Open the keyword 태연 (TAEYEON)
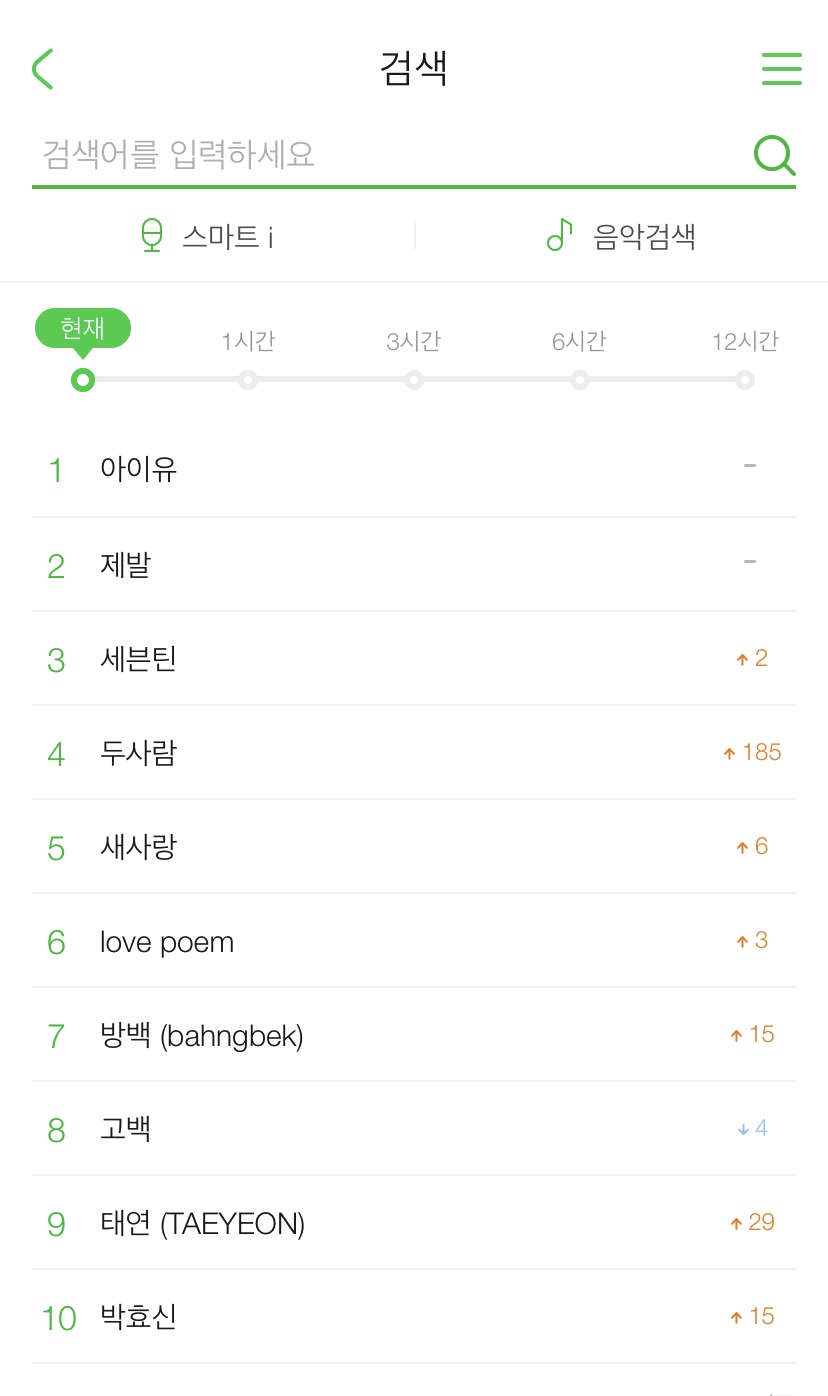The image size is (828, 1396). [202, 1224]
